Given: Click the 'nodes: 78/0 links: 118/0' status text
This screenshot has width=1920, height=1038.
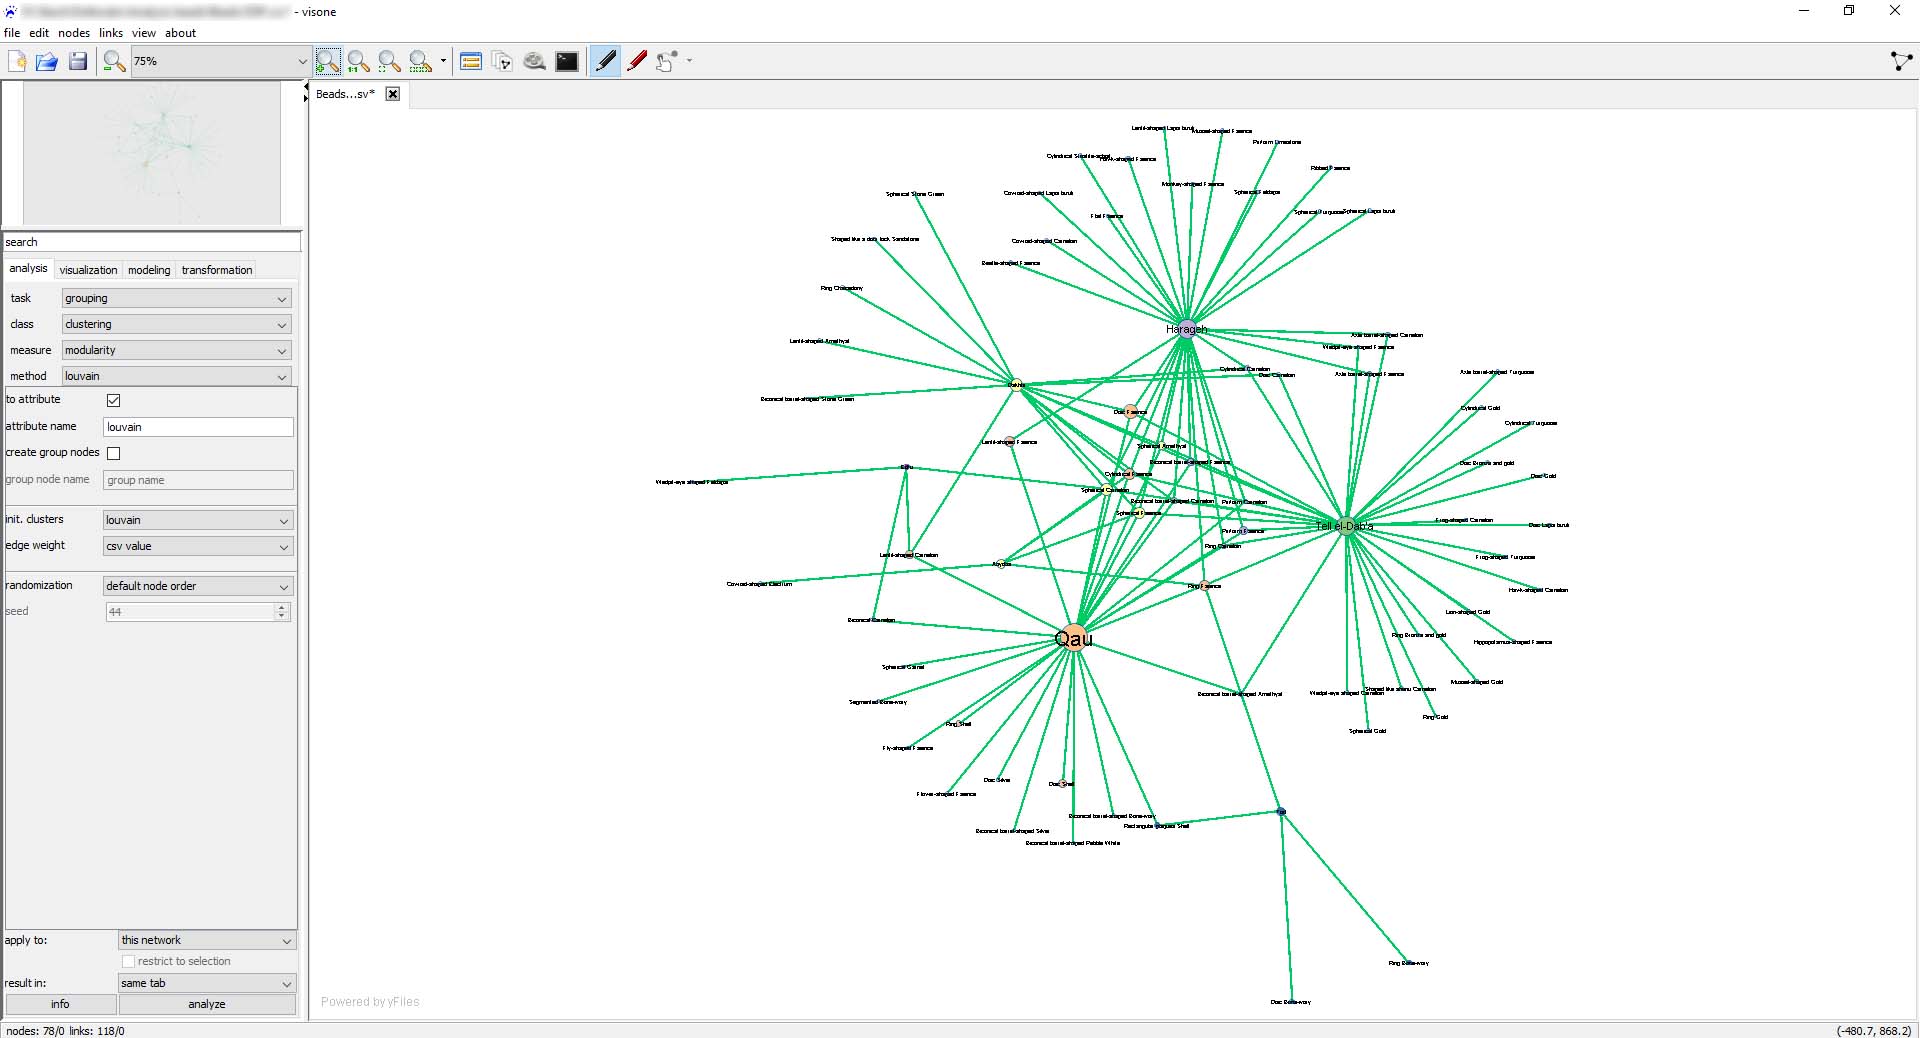Looking at the screenshot, I should click(66, 1031).
